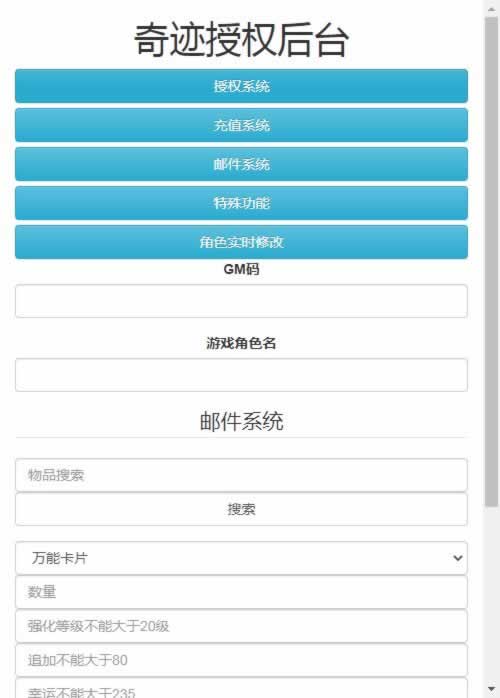This screenshot has width=500, height=698.
Task: Click the scrollbar track below thumb
Action: tap(492, 594)
